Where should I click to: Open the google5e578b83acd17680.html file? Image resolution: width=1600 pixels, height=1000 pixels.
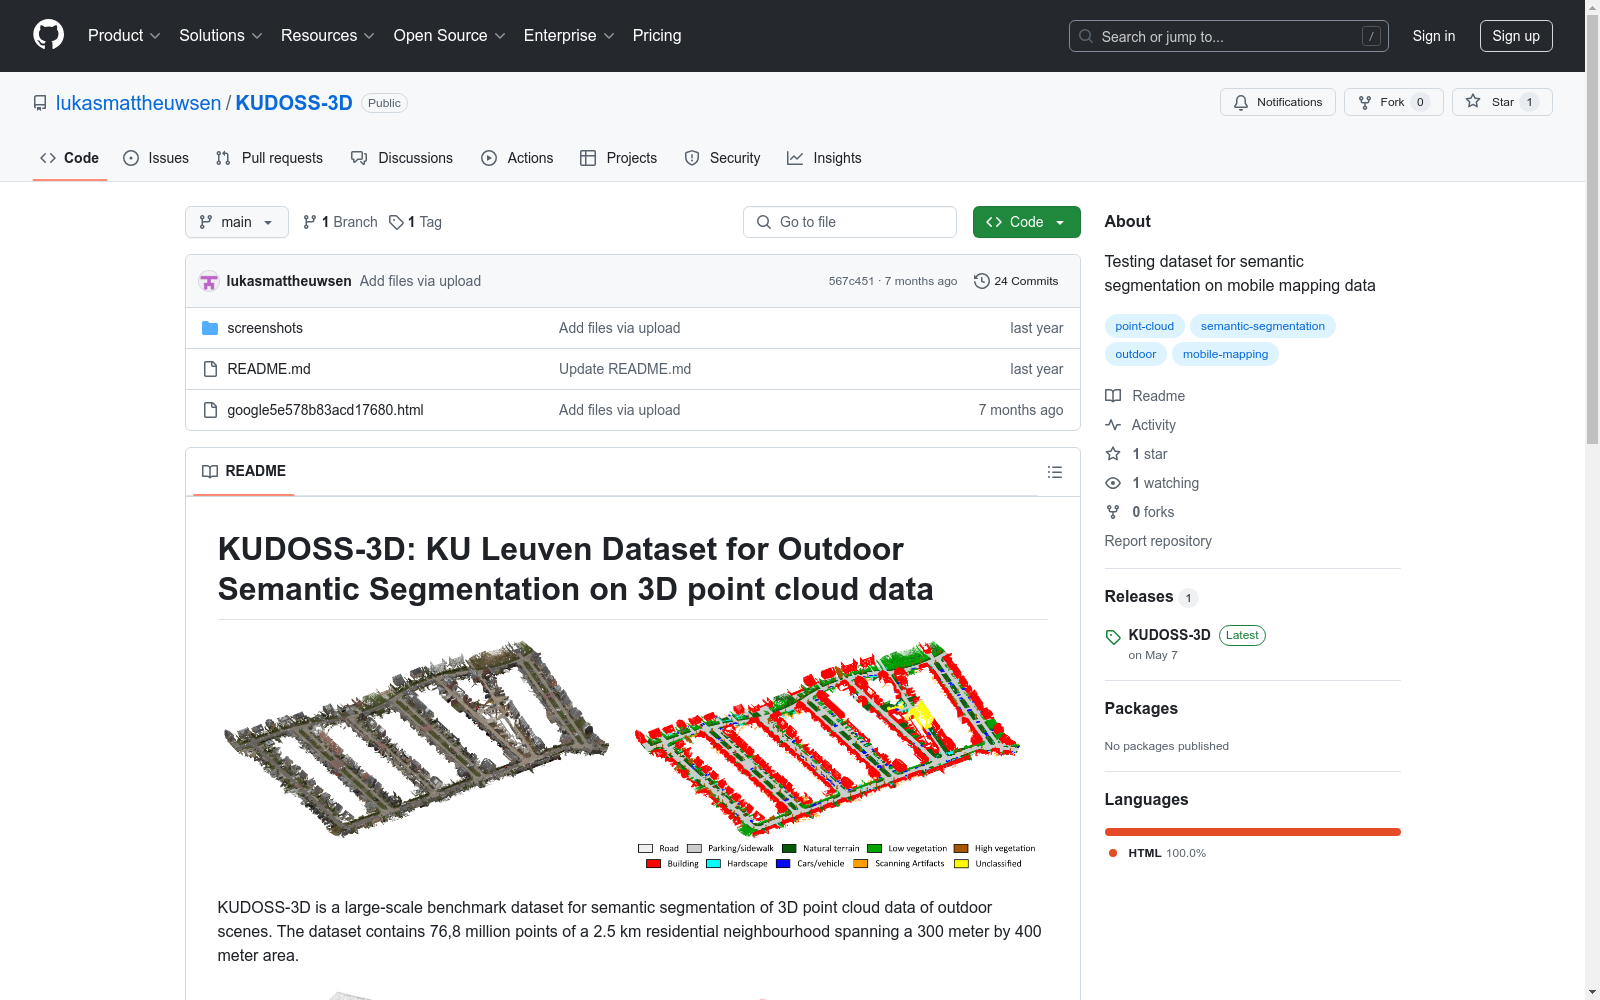coord(326,410)
